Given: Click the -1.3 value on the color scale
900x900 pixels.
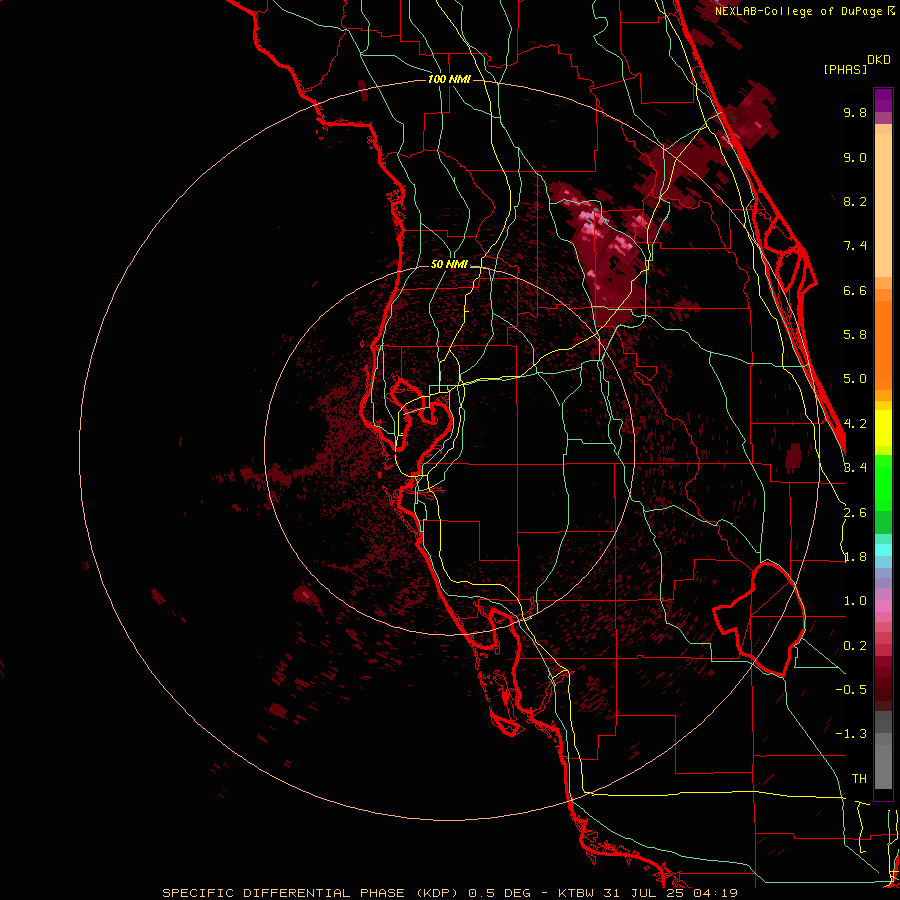Looking at the screenshot, I should coord(851,734).
